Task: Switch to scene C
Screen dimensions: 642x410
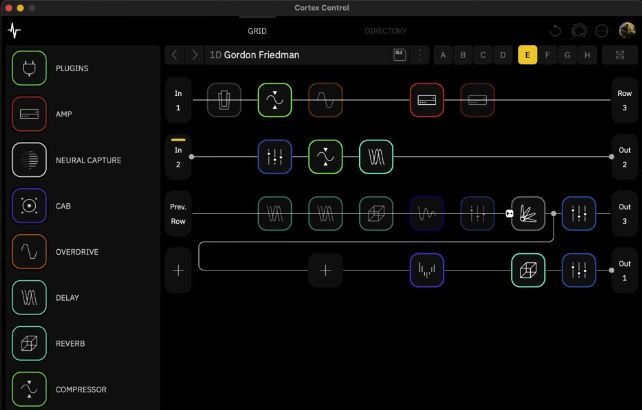Action: click(x=483, y=55)
